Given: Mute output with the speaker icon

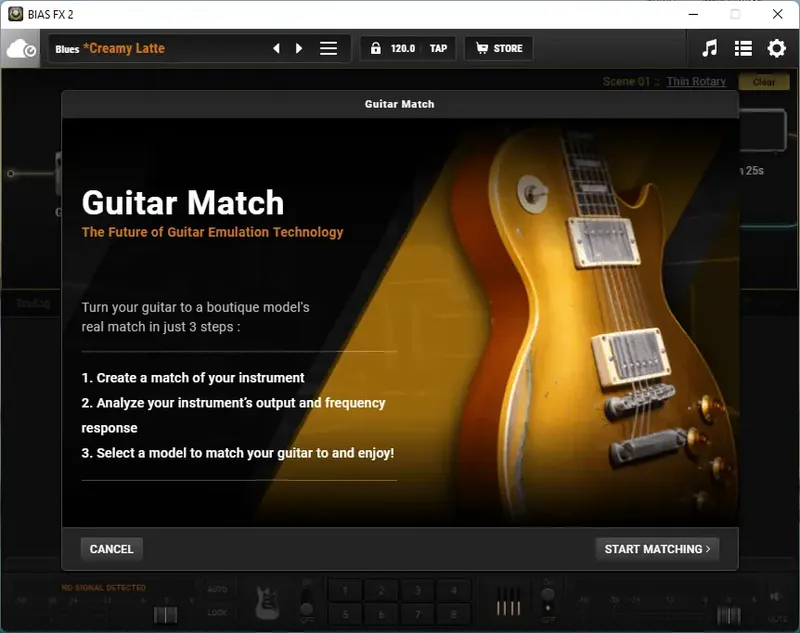Looking at the screenshot, I should point(776,596).
